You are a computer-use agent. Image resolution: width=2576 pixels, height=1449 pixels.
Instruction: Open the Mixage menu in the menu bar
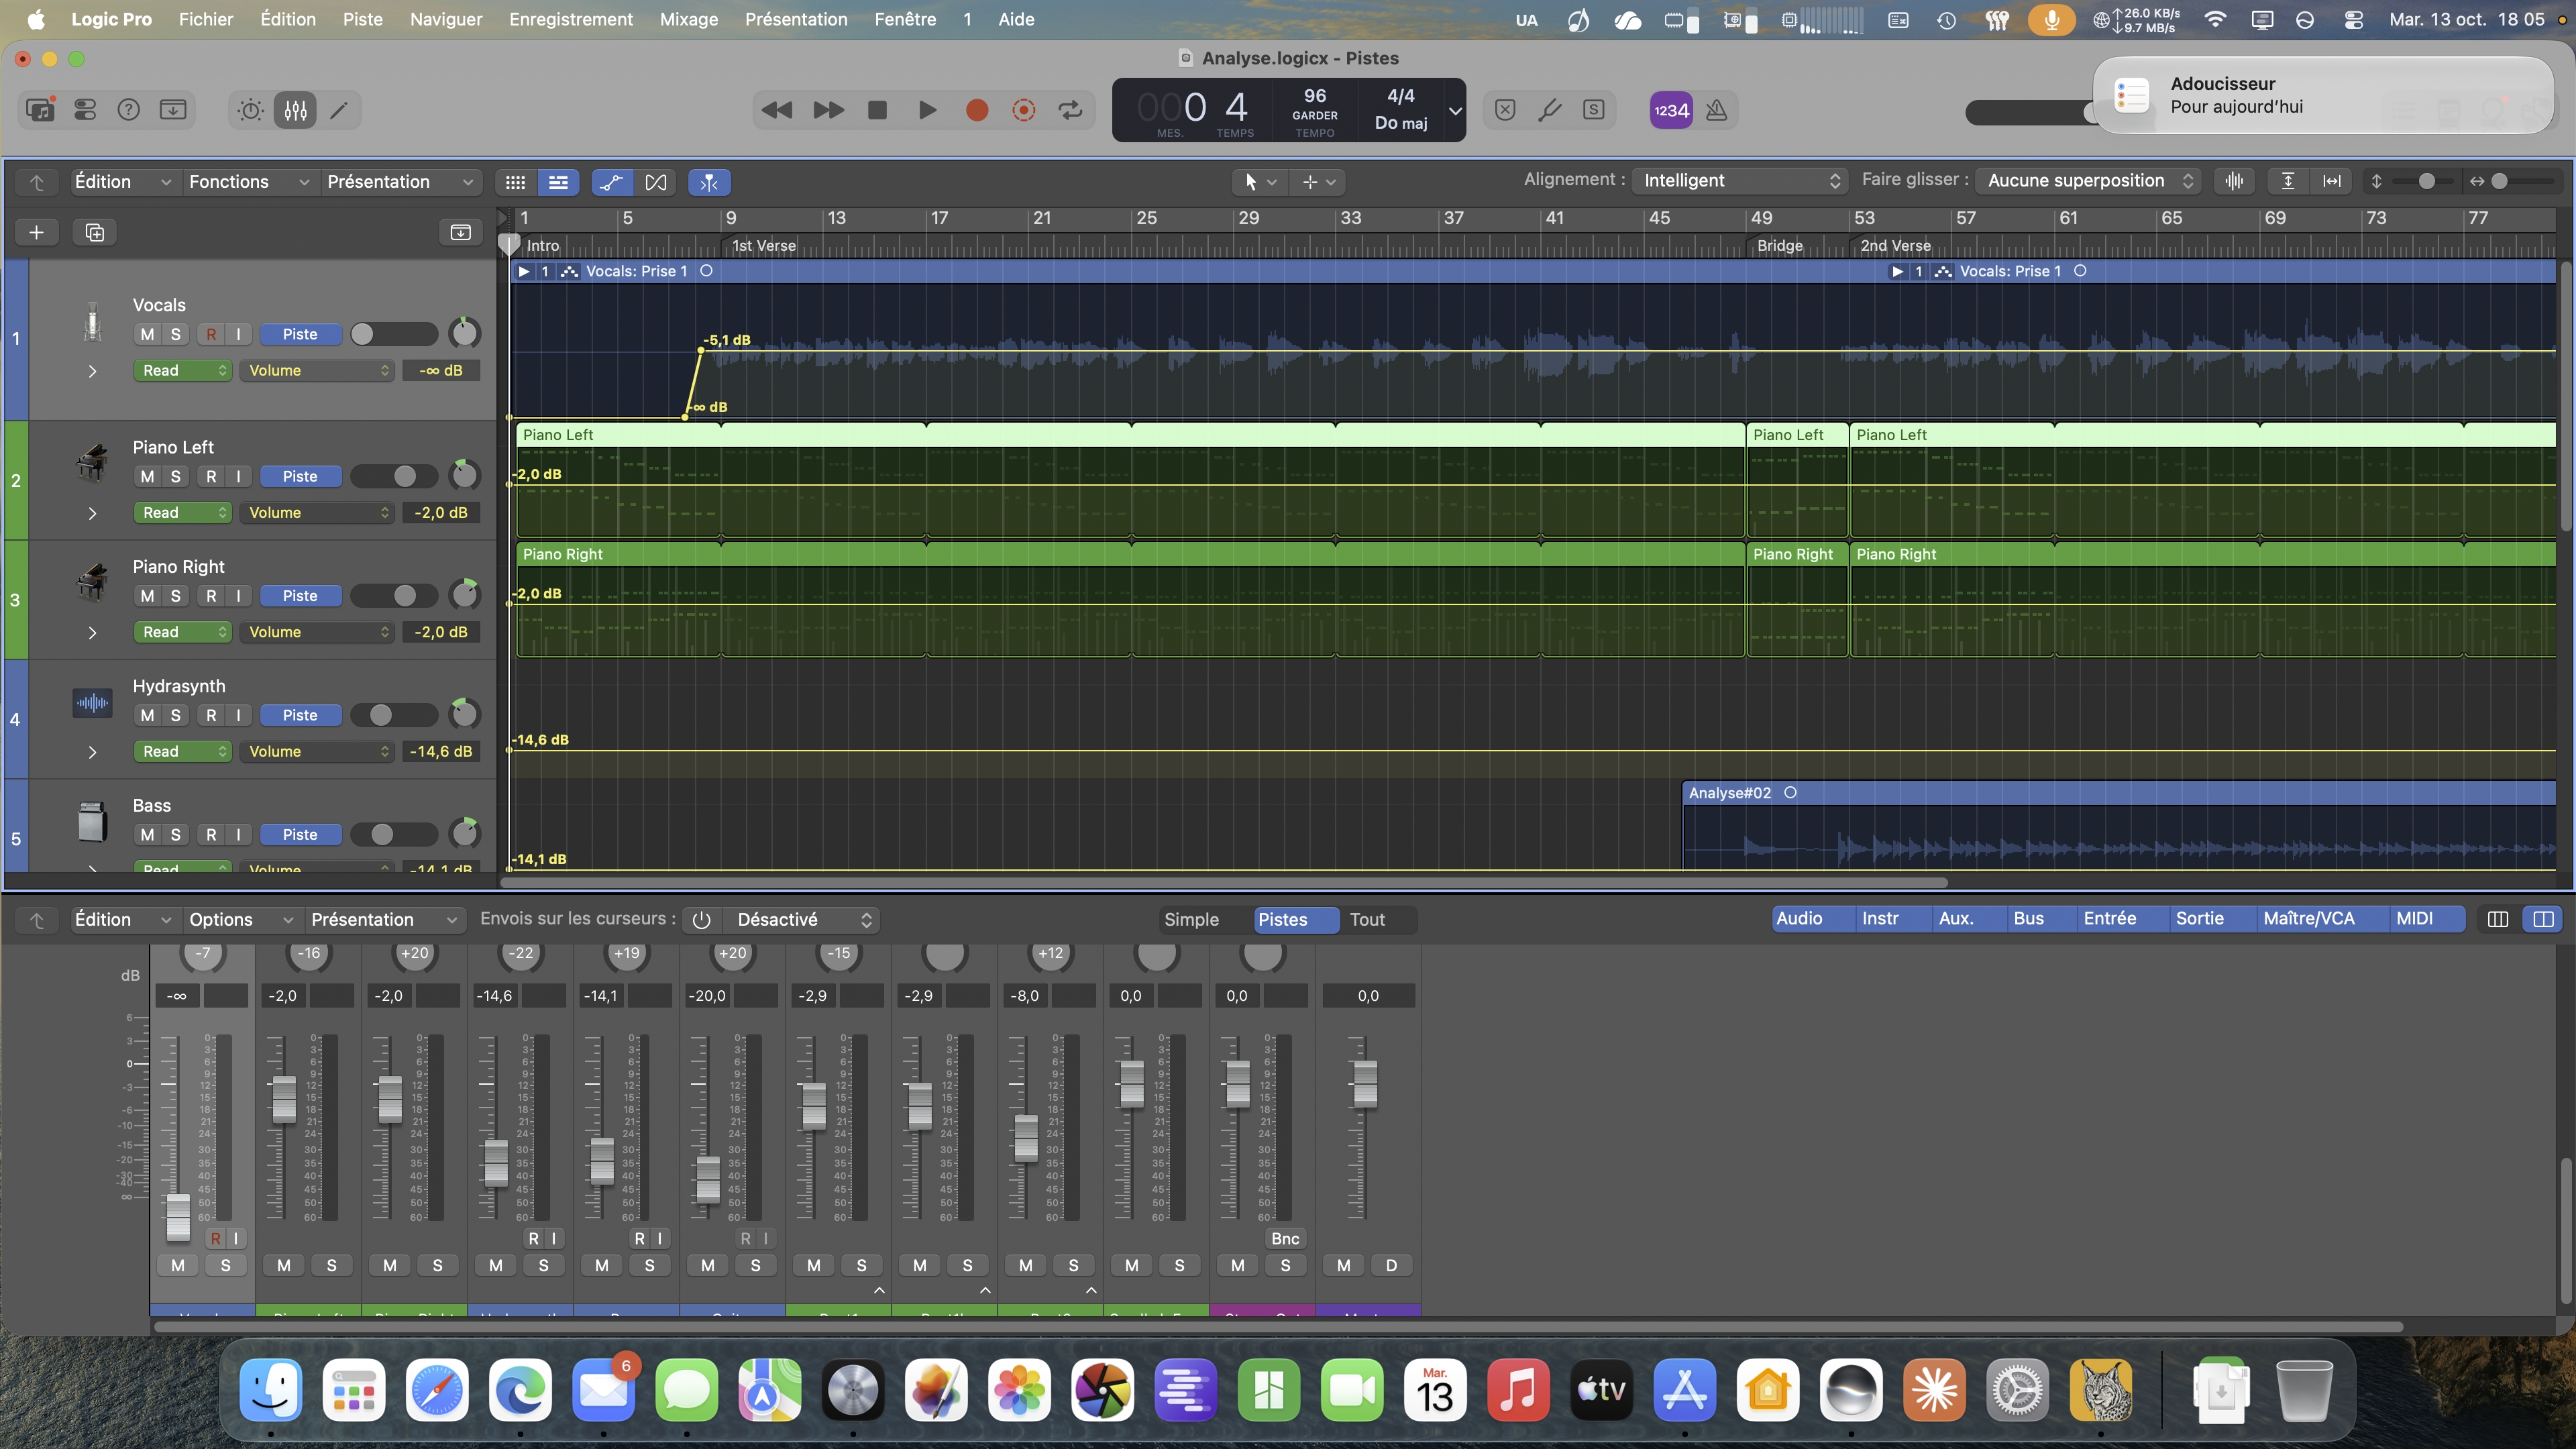click(689, 19)
